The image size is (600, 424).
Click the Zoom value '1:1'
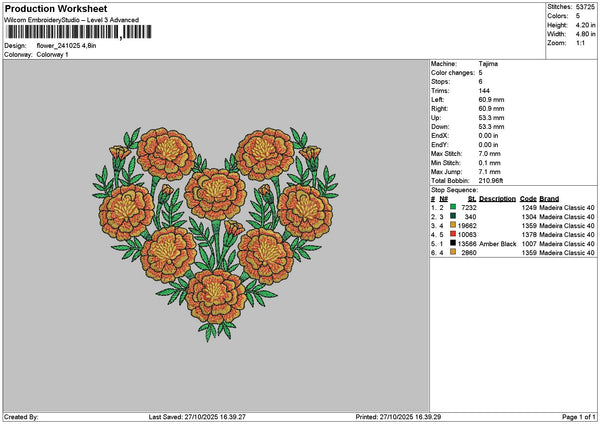coord(580,43)
